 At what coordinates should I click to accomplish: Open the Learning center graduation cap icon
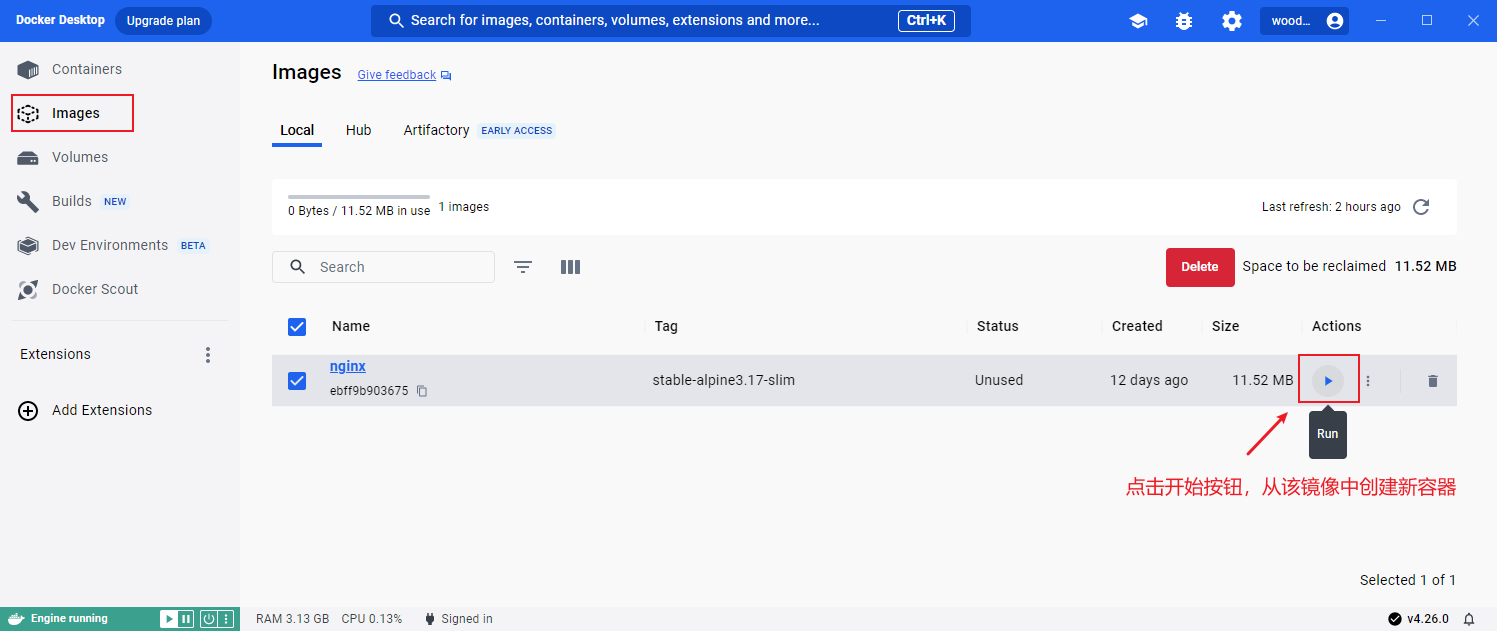[1138, 21]
